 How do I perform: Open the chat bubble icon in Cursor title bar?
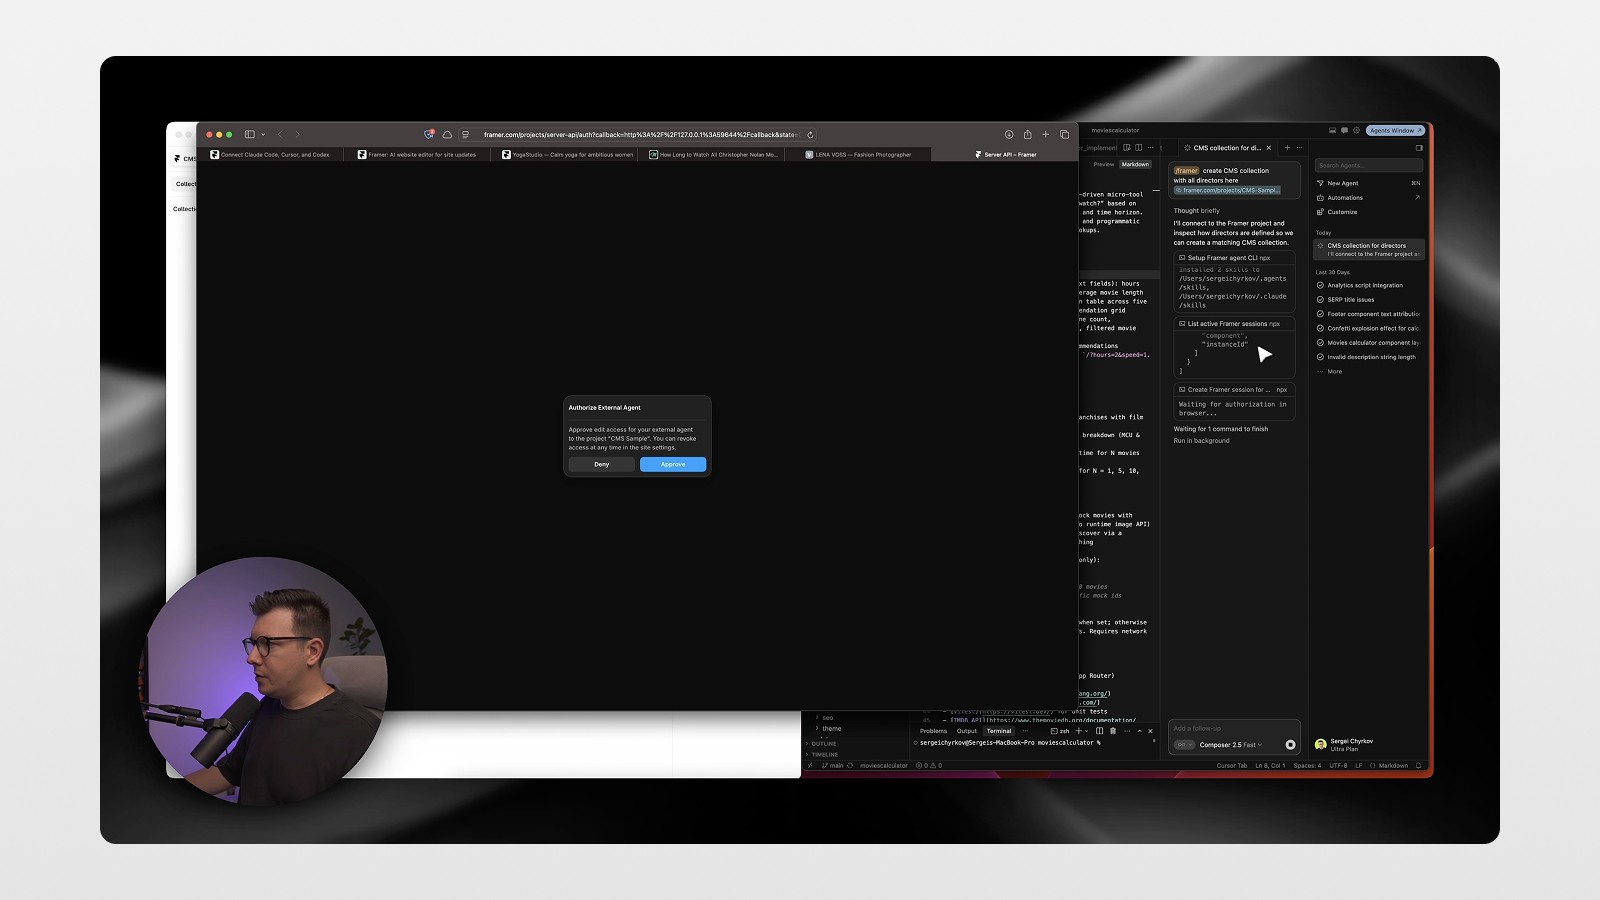(1344, 130)
